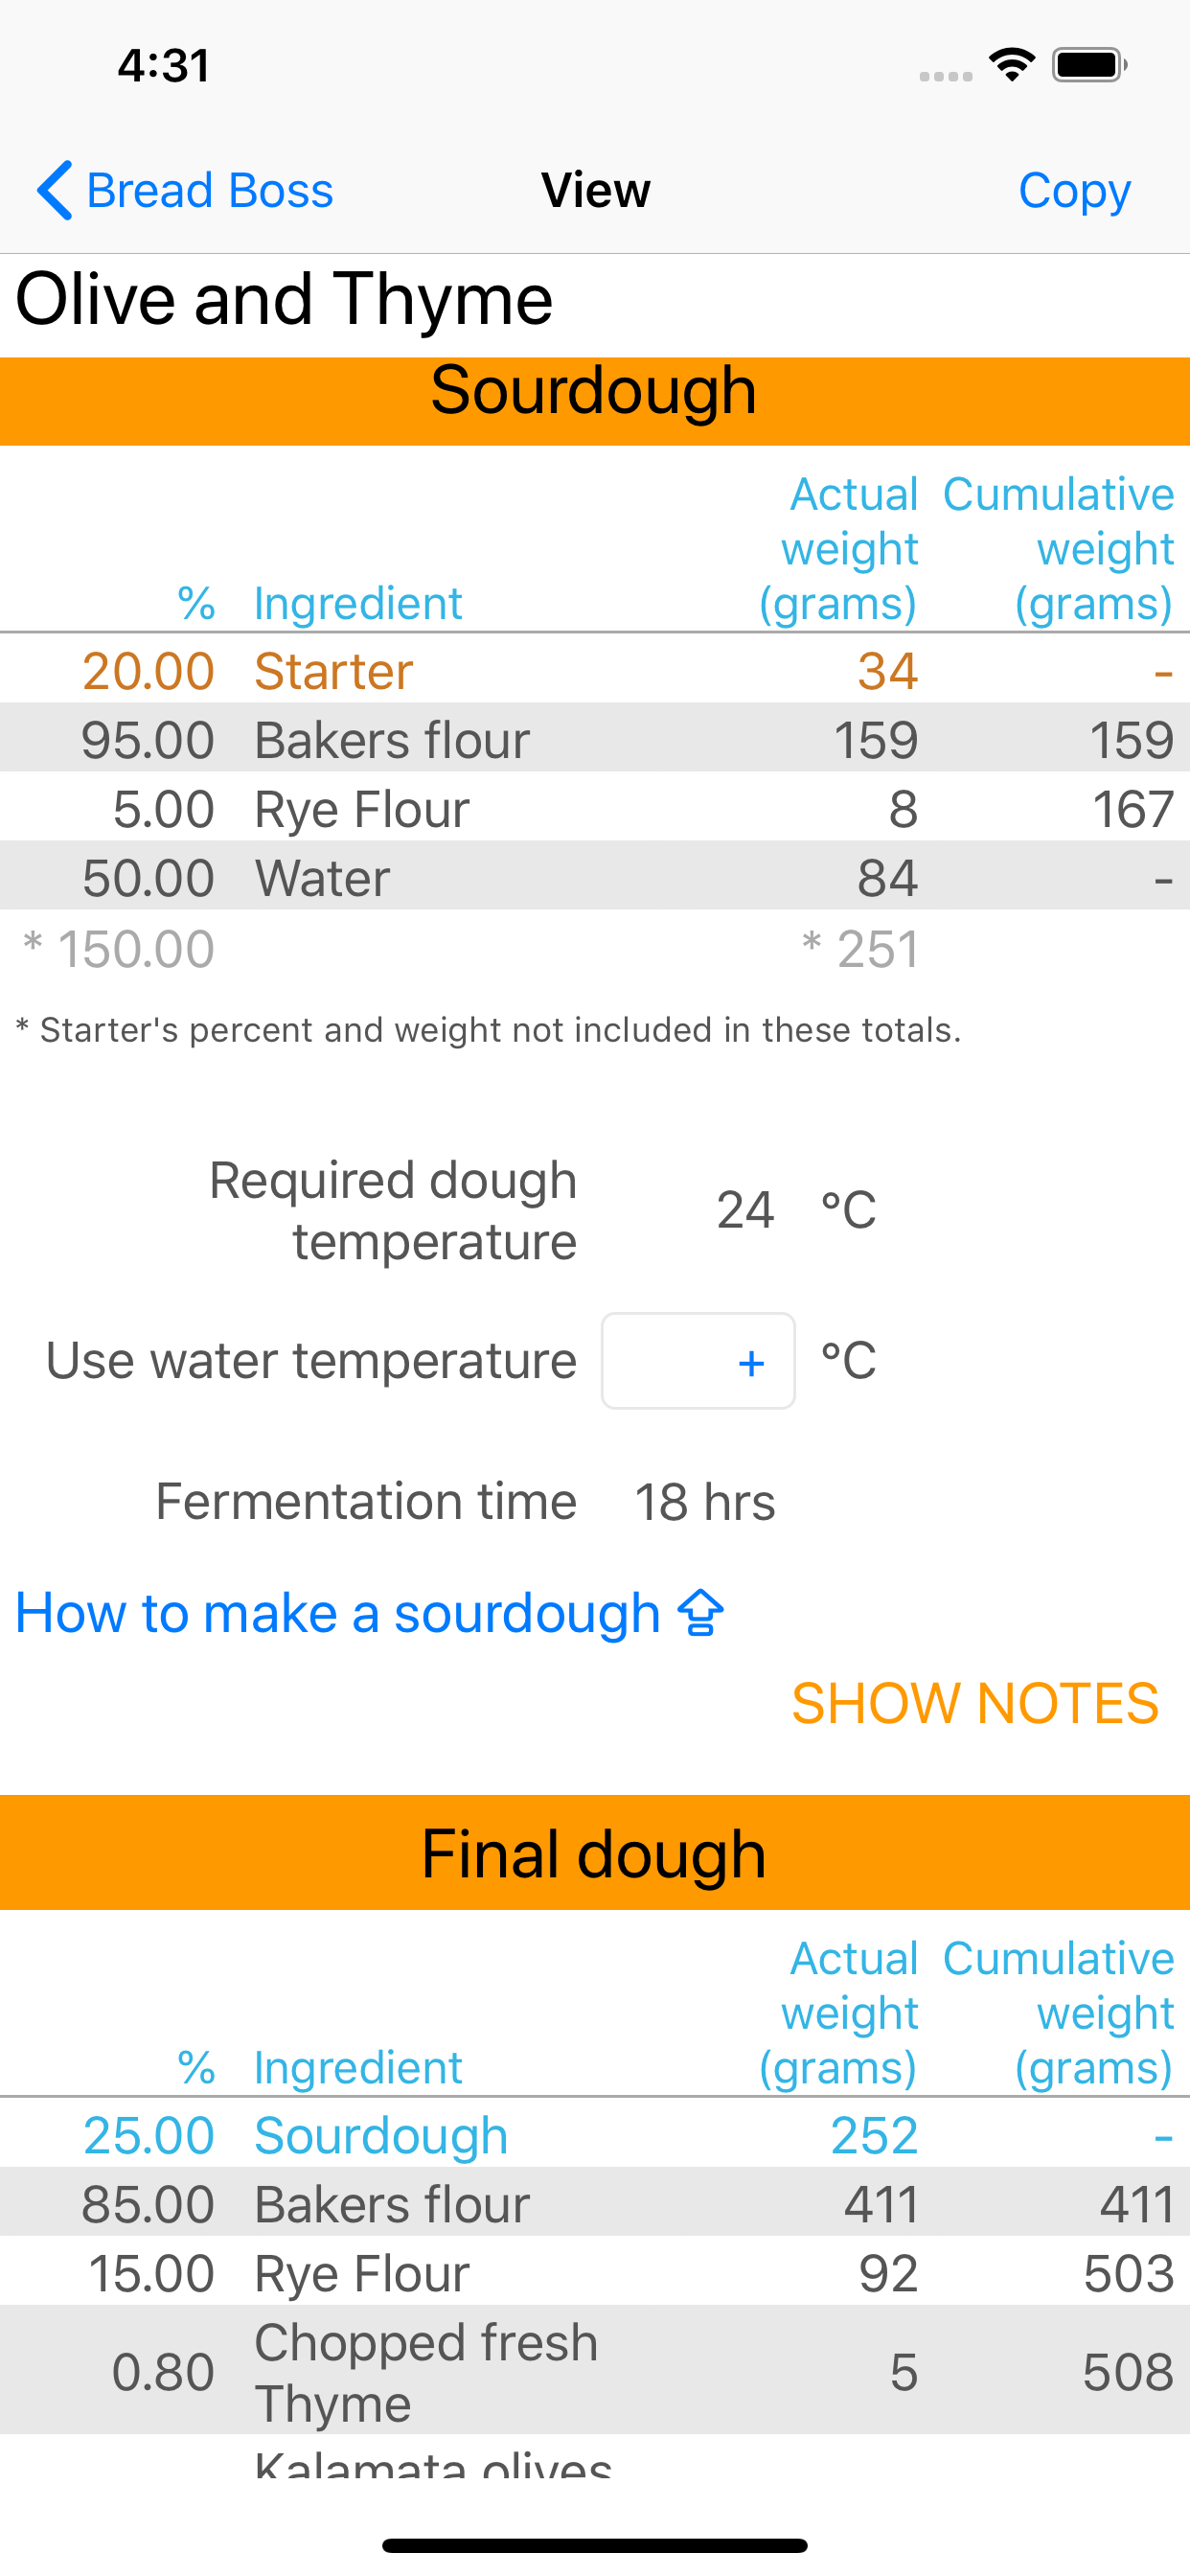Open the share icon beside sourdough link
1190x2576 pixels.
(701, 1613)
